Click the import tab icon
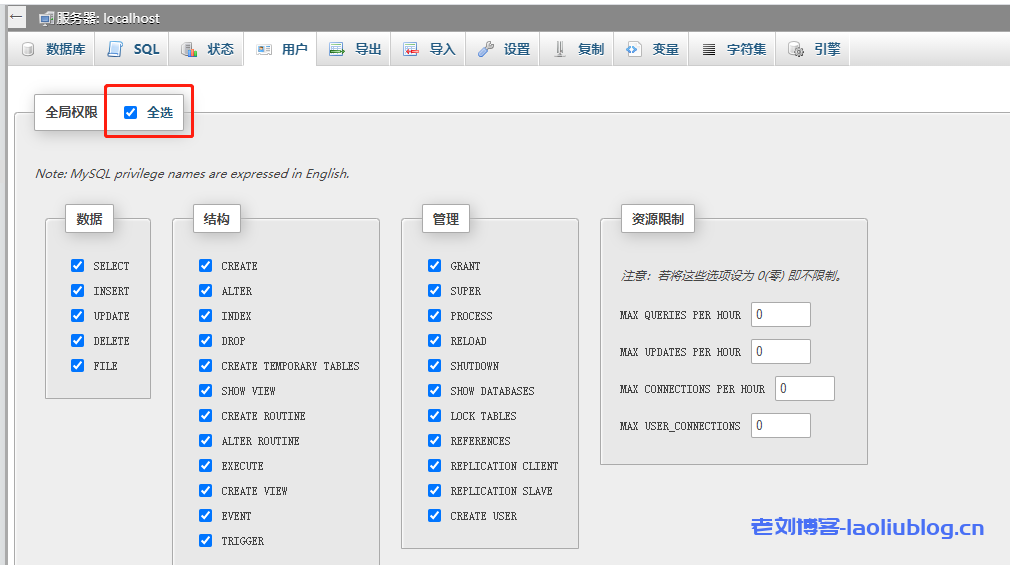The image size is (1010, 565). tap(411, 49)
